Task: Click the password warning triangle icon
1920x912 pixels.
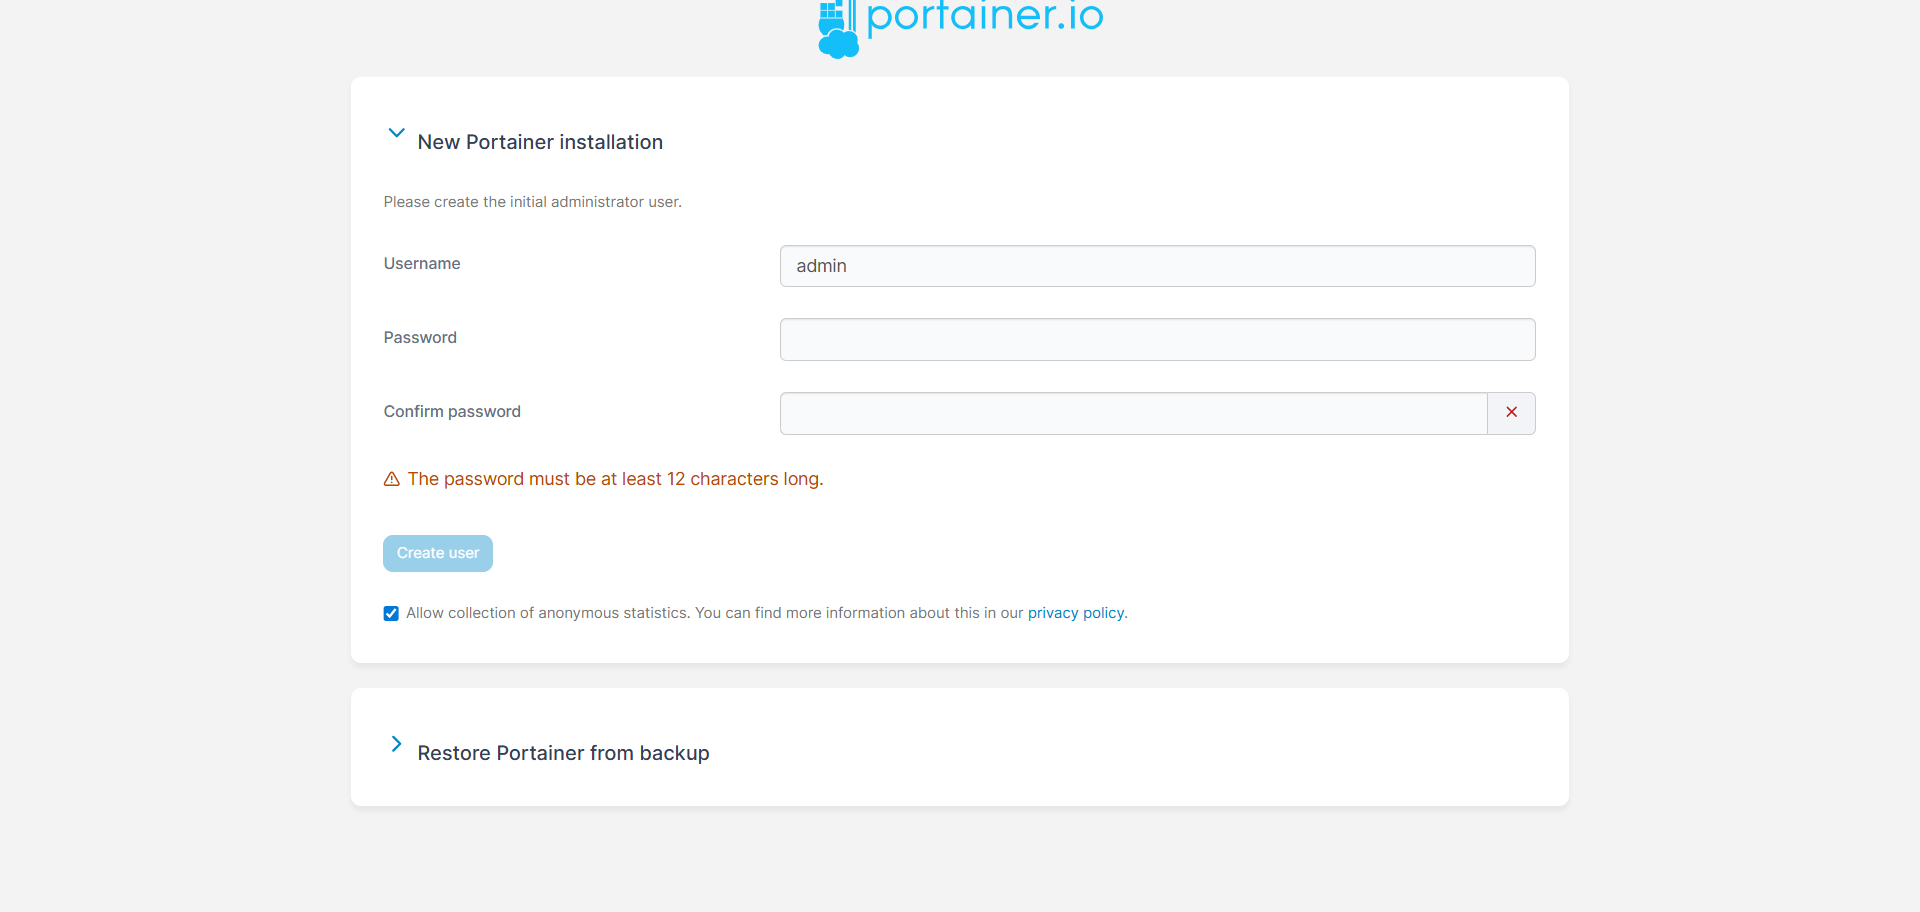Action: pyautogui.click(x=392, y=479)
